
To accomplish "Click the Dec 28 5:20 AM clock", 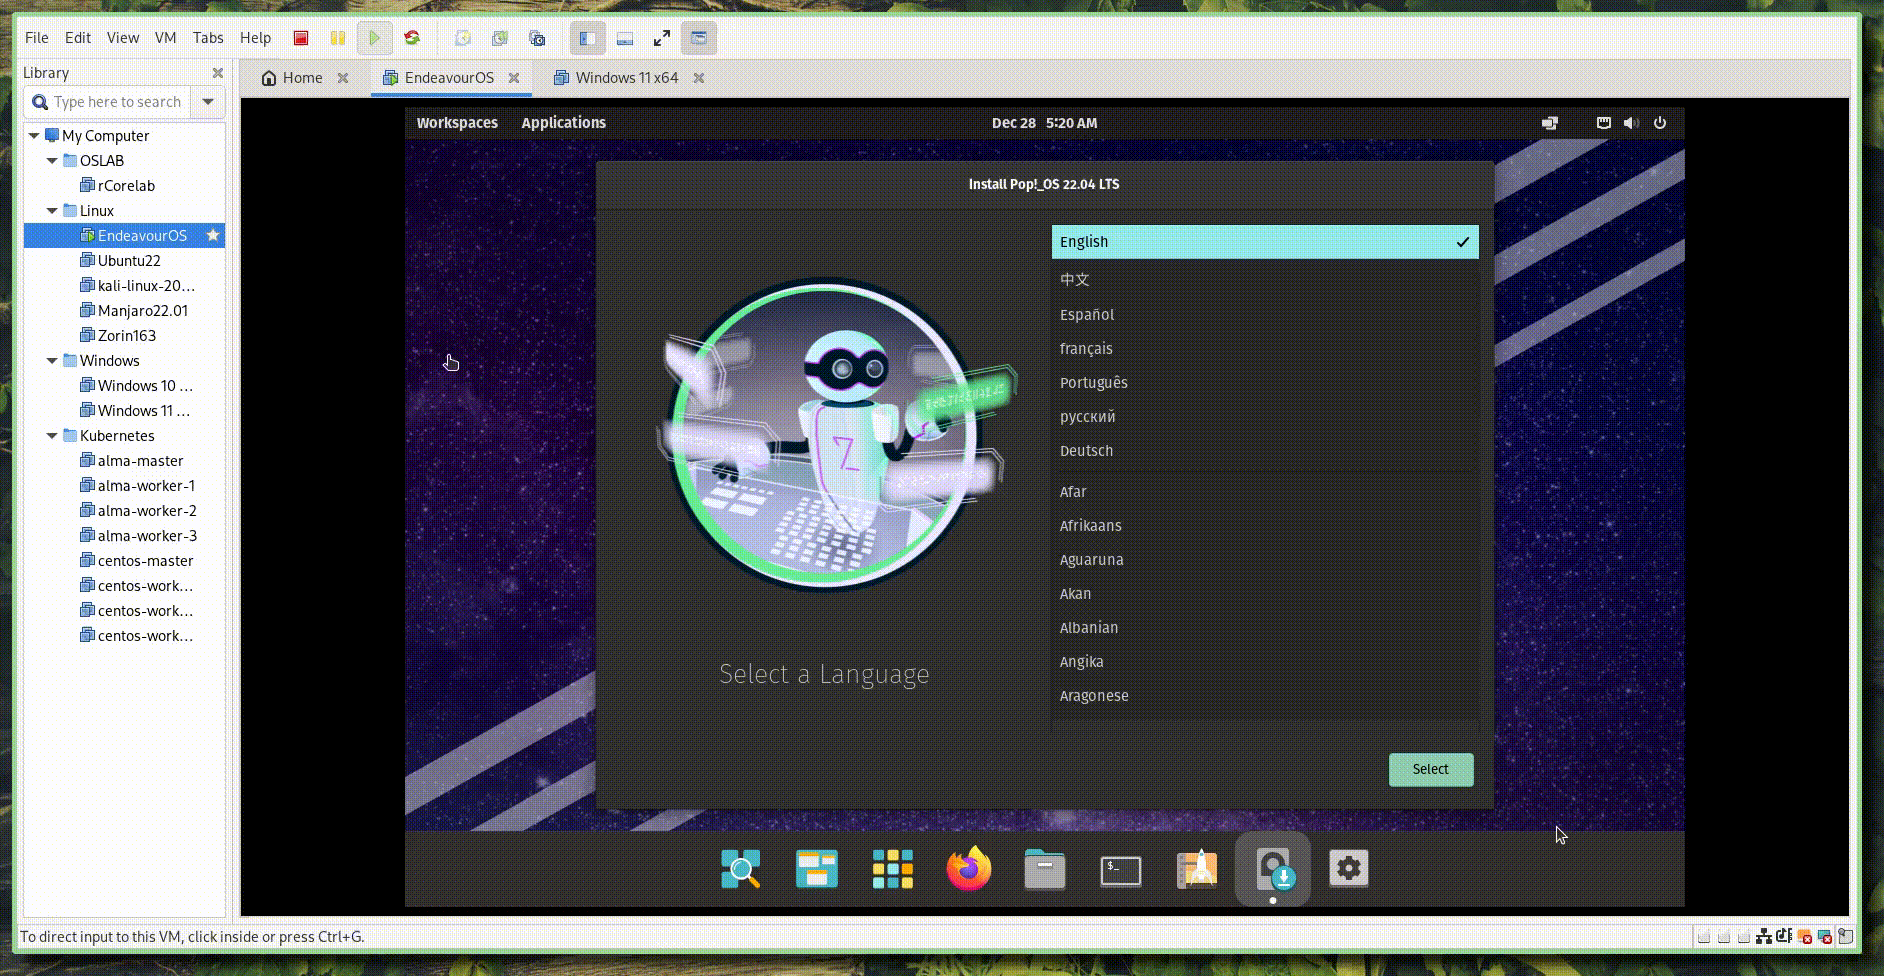I will point(1044,123).
